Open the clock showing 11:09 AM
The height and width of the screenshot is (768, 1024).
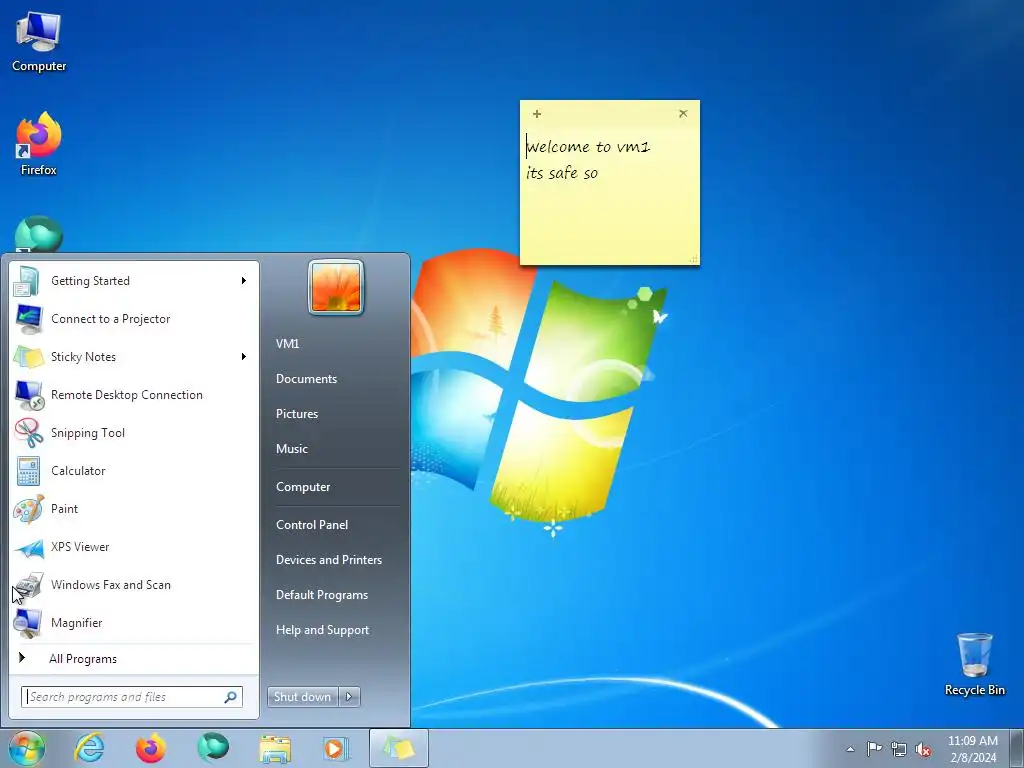click(972, 749)
